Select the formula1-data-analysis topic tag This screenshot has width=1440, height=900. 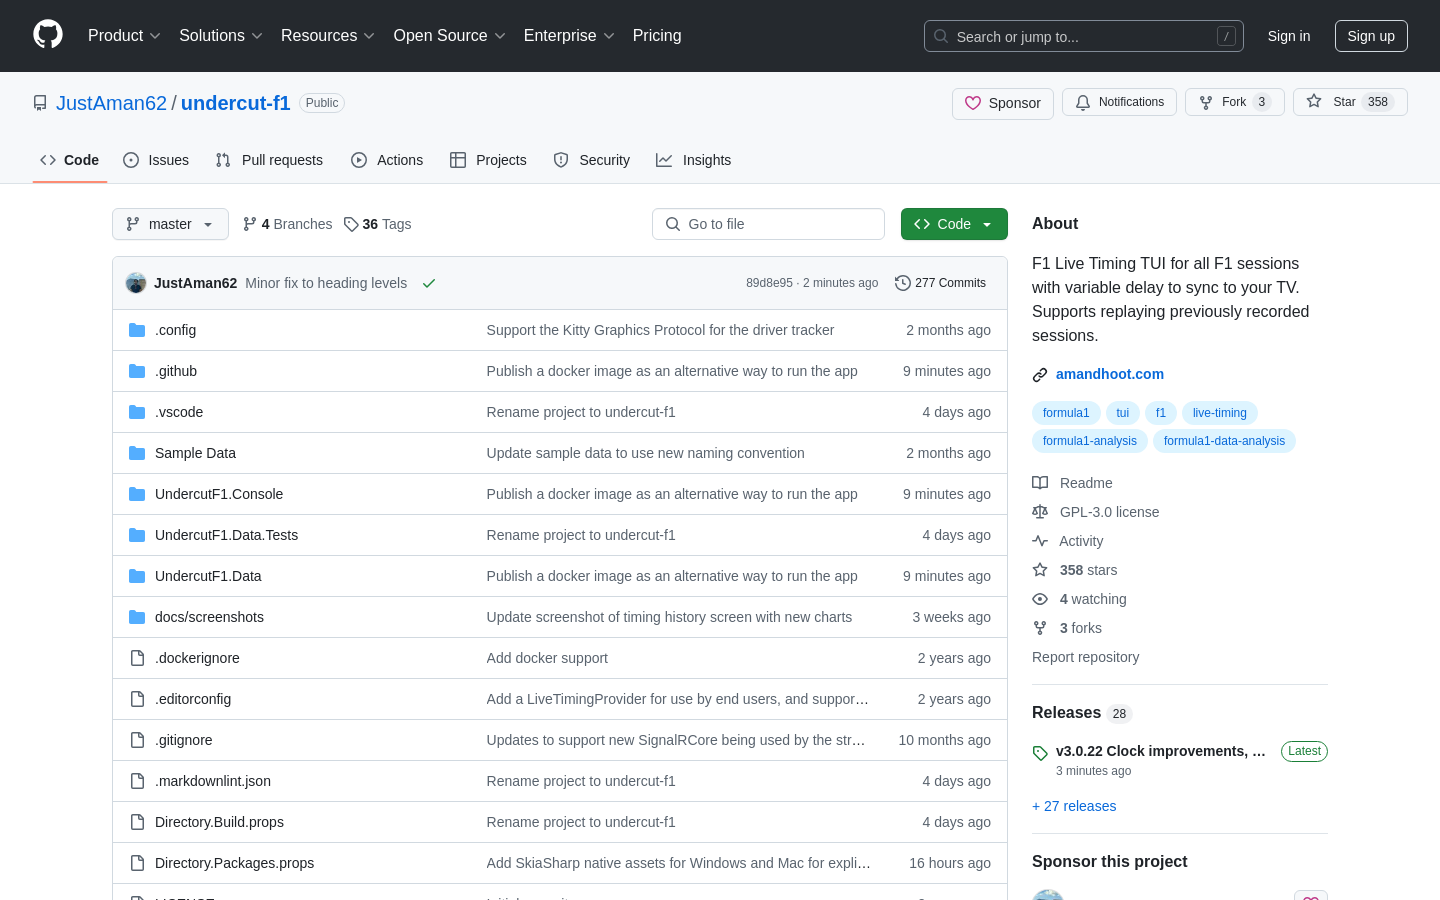[x=1224, y=441]
